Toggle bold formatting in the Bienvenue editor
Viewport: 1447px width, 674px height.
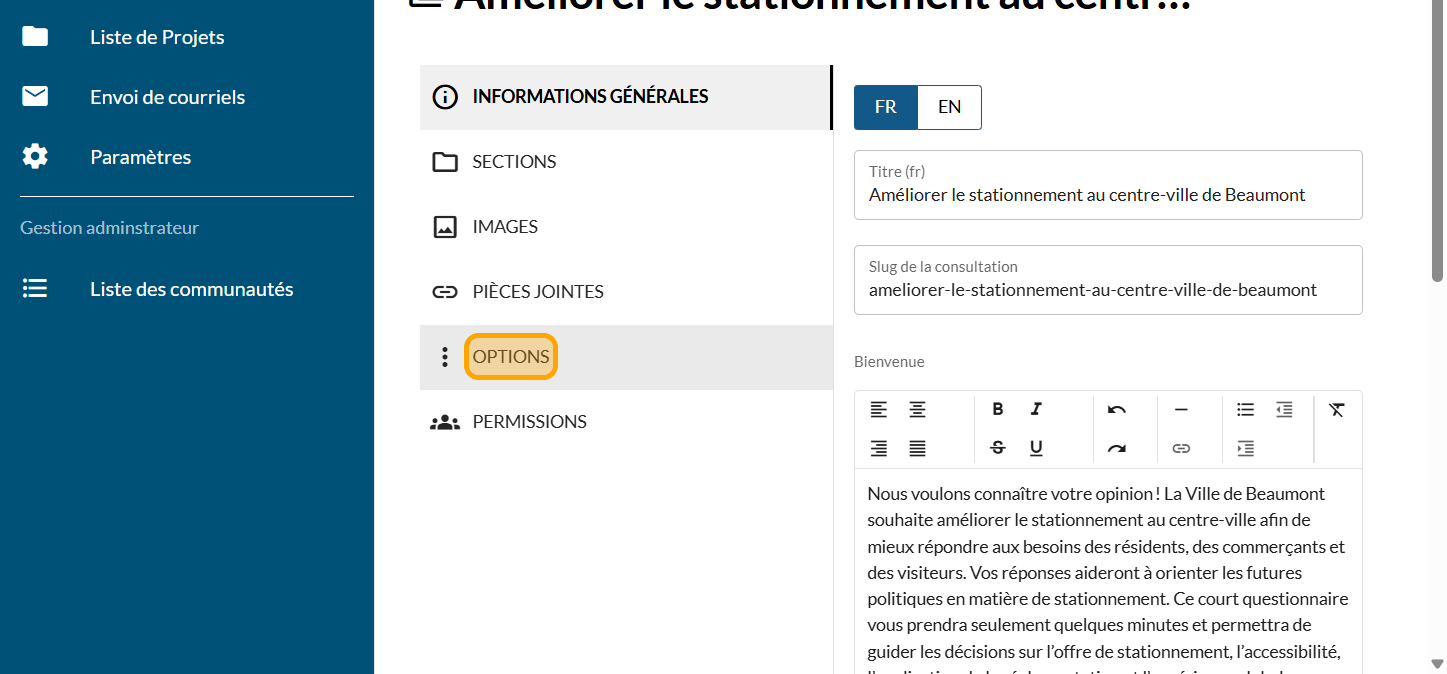pos(997,409)
